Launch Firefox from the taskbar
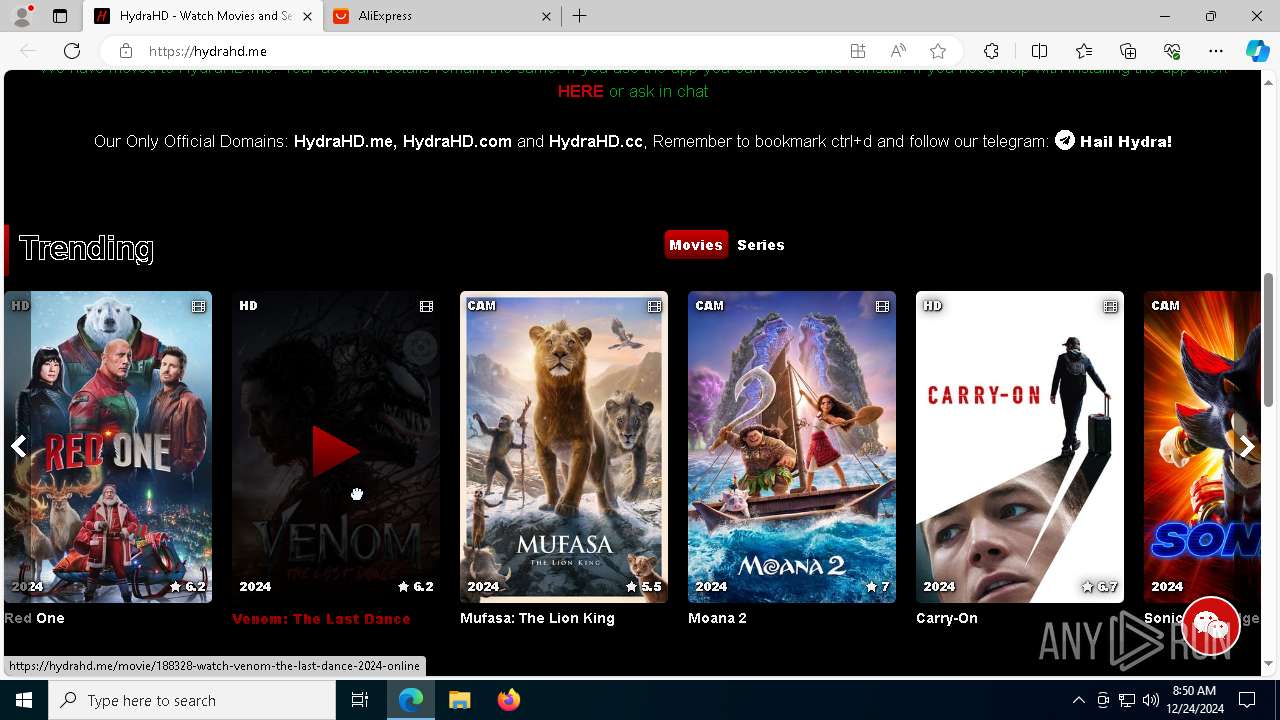 pyautogui.click(x=509, y=700)
